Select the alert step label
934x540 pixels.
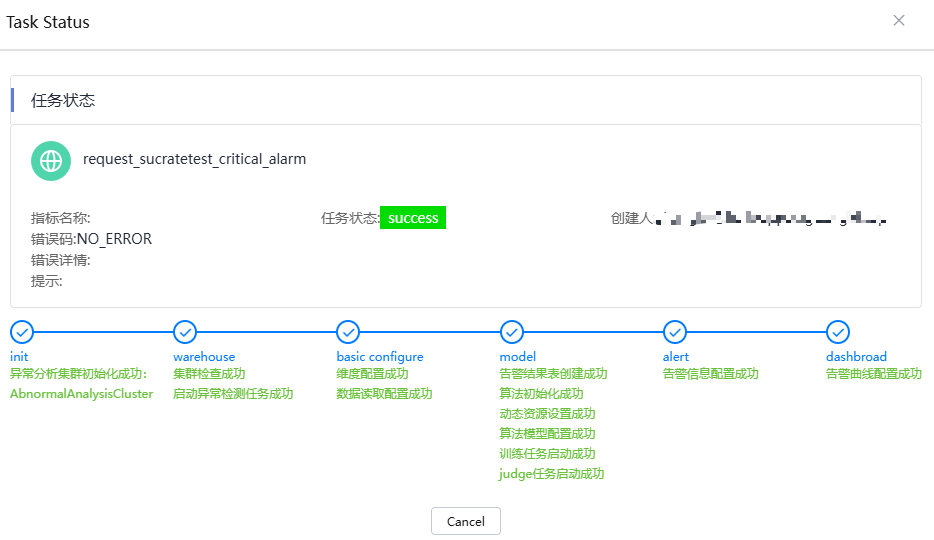pos(676,357)
